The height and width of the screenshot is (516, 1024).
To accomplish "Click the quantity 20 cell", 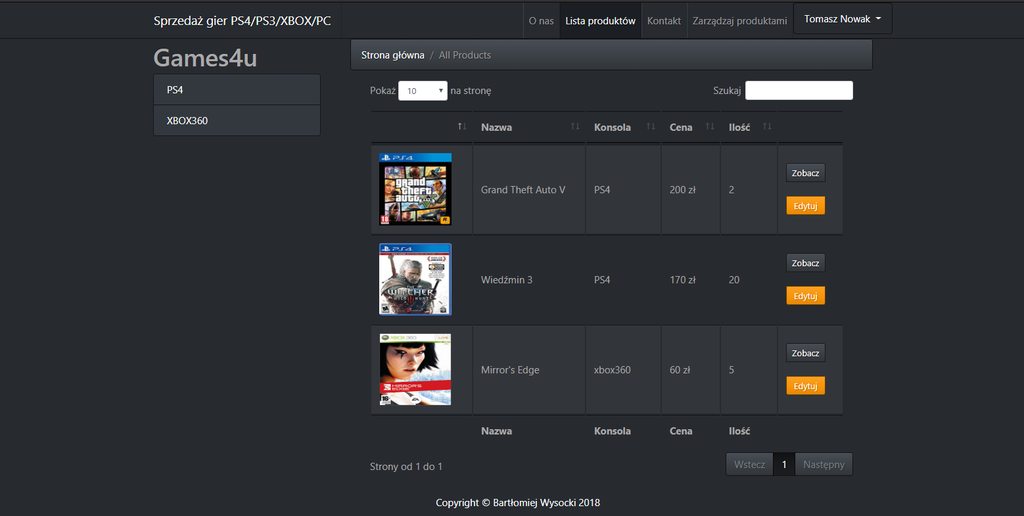I will pyautogui.click(x=749, y=280).
